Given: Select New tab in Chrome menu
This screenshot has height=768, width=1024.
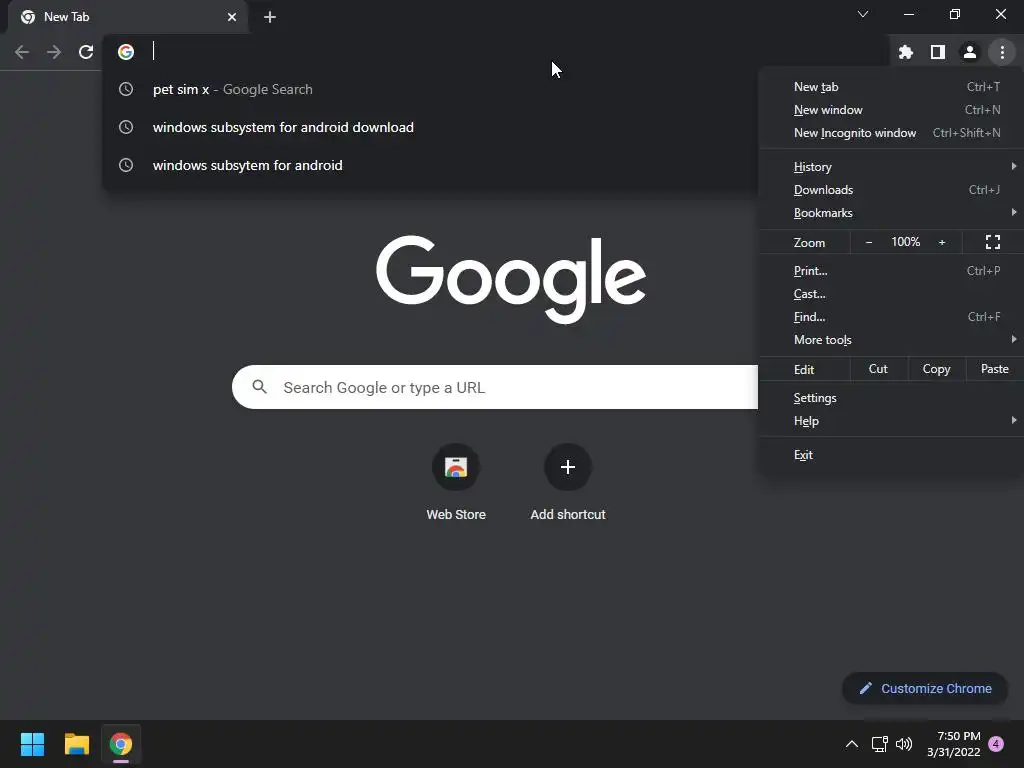Looking at the screenshot, I should point(891,87).
